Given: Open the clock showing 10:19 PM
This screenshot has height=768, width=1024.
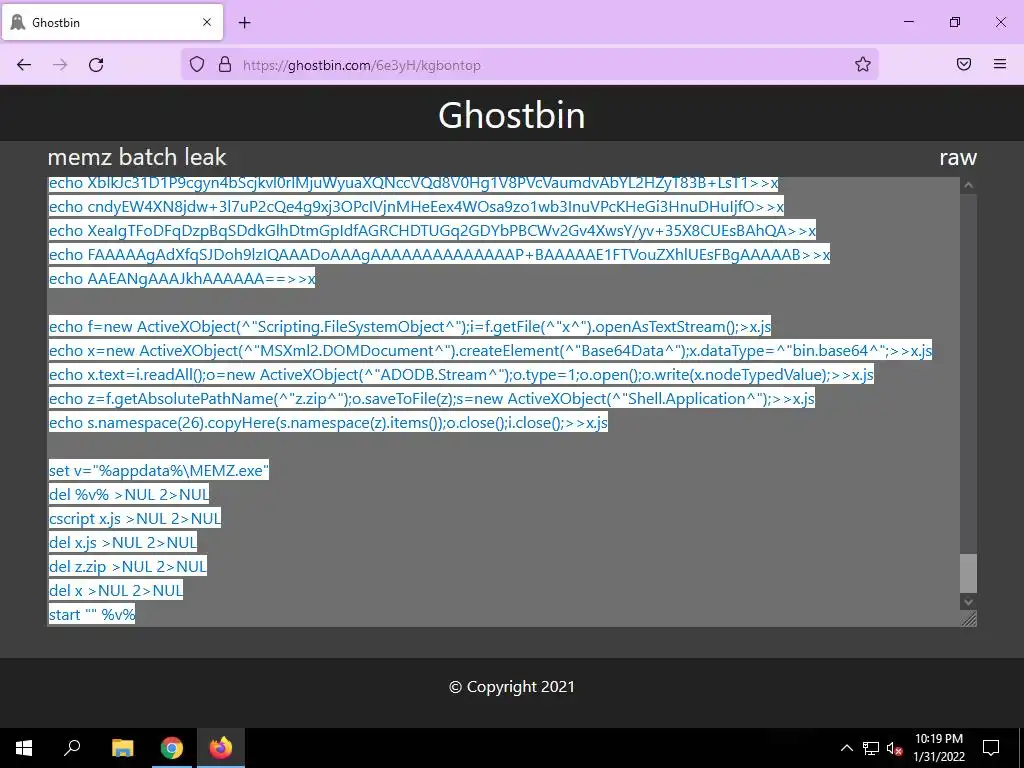Looking at the screenshot, I should (939, 748).
